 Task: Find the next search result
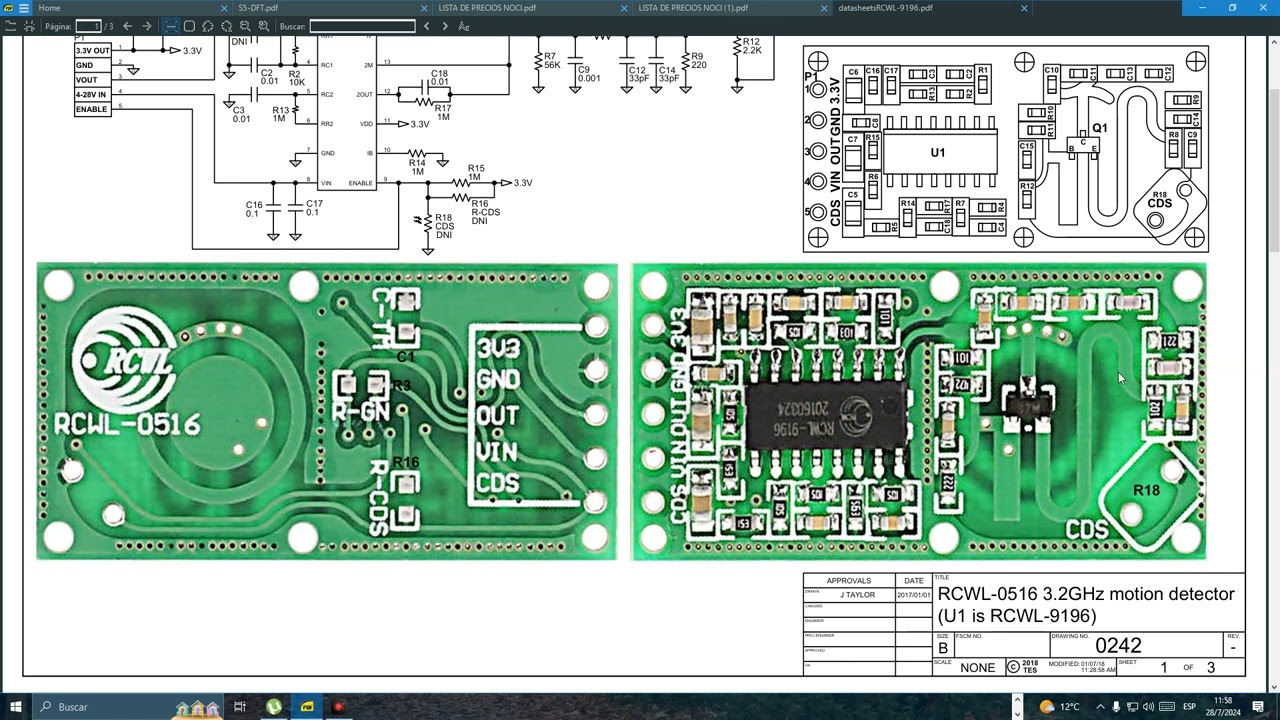point(445,26)
